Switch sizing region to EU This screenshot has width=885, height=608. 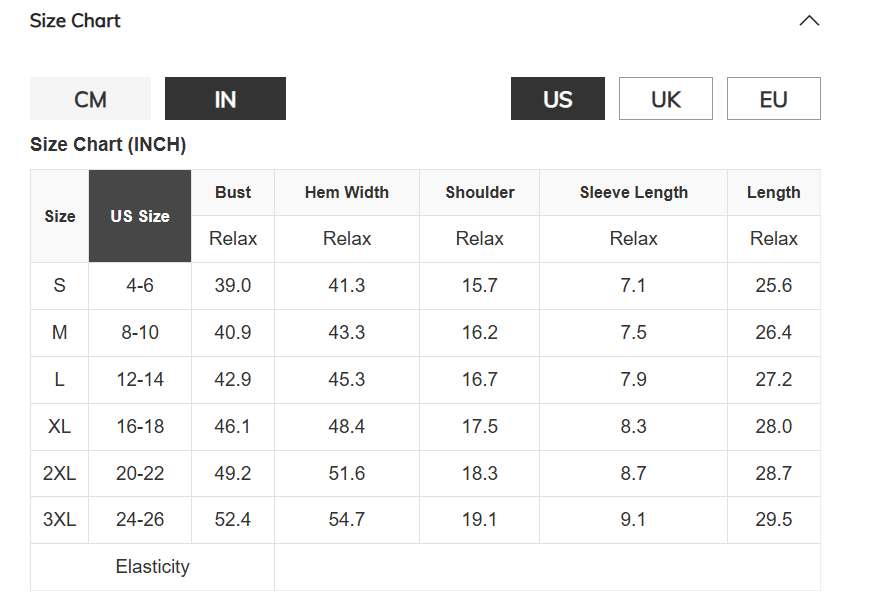pyautogui.click(x=774, y=99)
